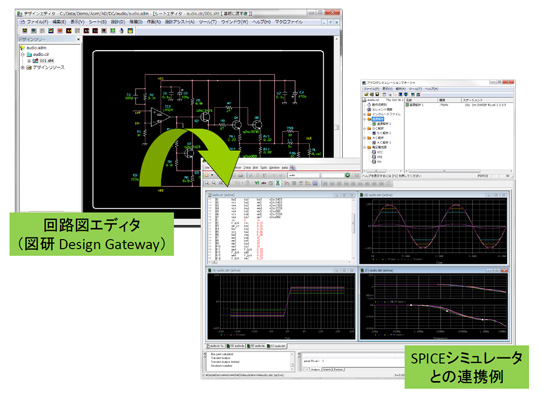Click the zoom magnifier icon in simulator toolbar
The width and height of the screenshot is (540, 393).
pyautogui.click(x=207, y=183)
